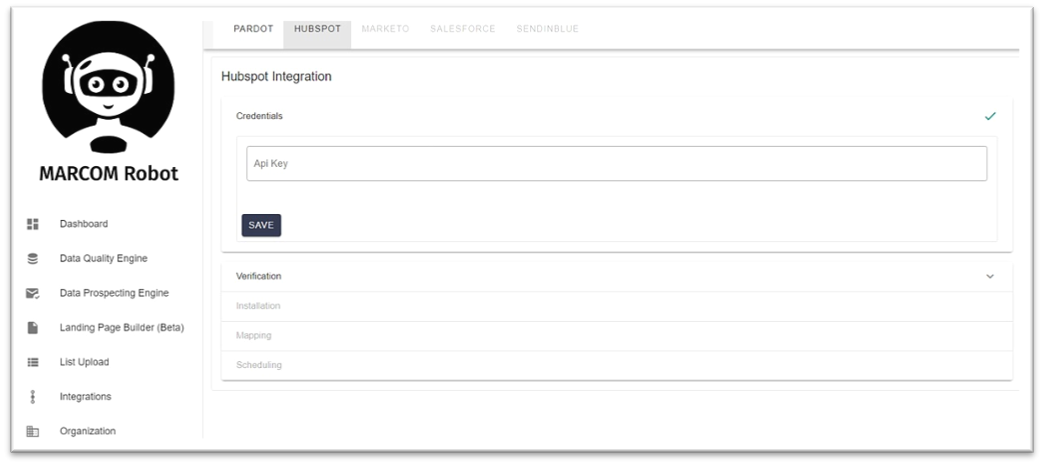Click the Data Quality Engine database icon
This screenshot has width=1044, height=466.
tap(33, 258)
